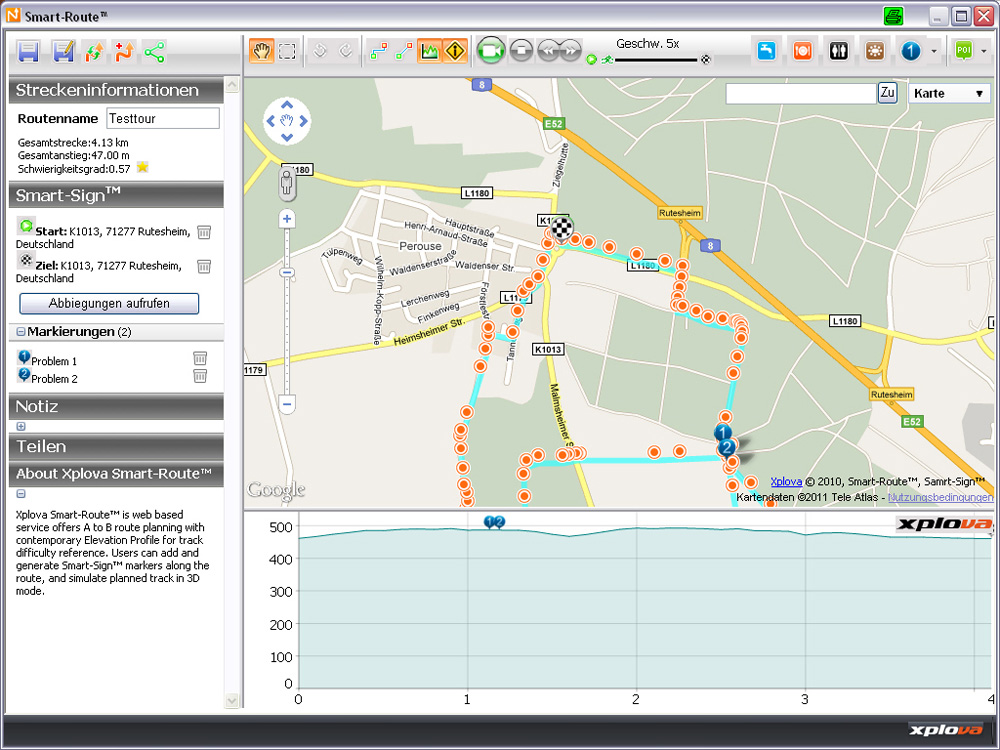Open the About Xplova Smart-Route header

[x=116, y=474]
